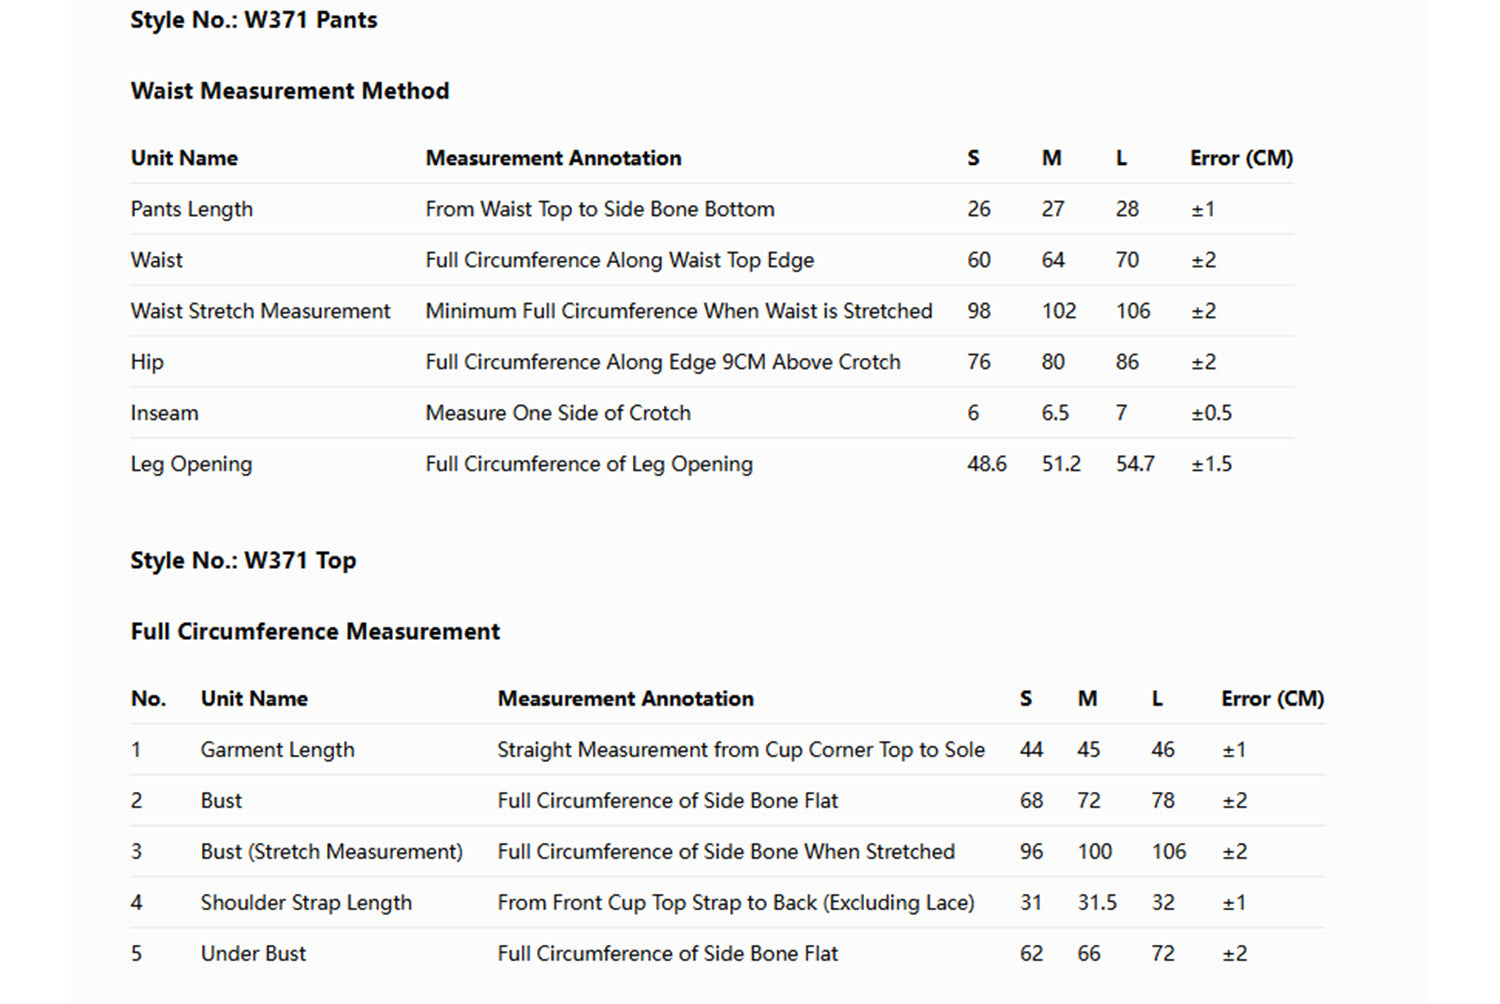Viewport: 1500px width, 1004px height.
Task: Select the 'Waist Stretch Measurement' row name
Action: click(260, 311)
